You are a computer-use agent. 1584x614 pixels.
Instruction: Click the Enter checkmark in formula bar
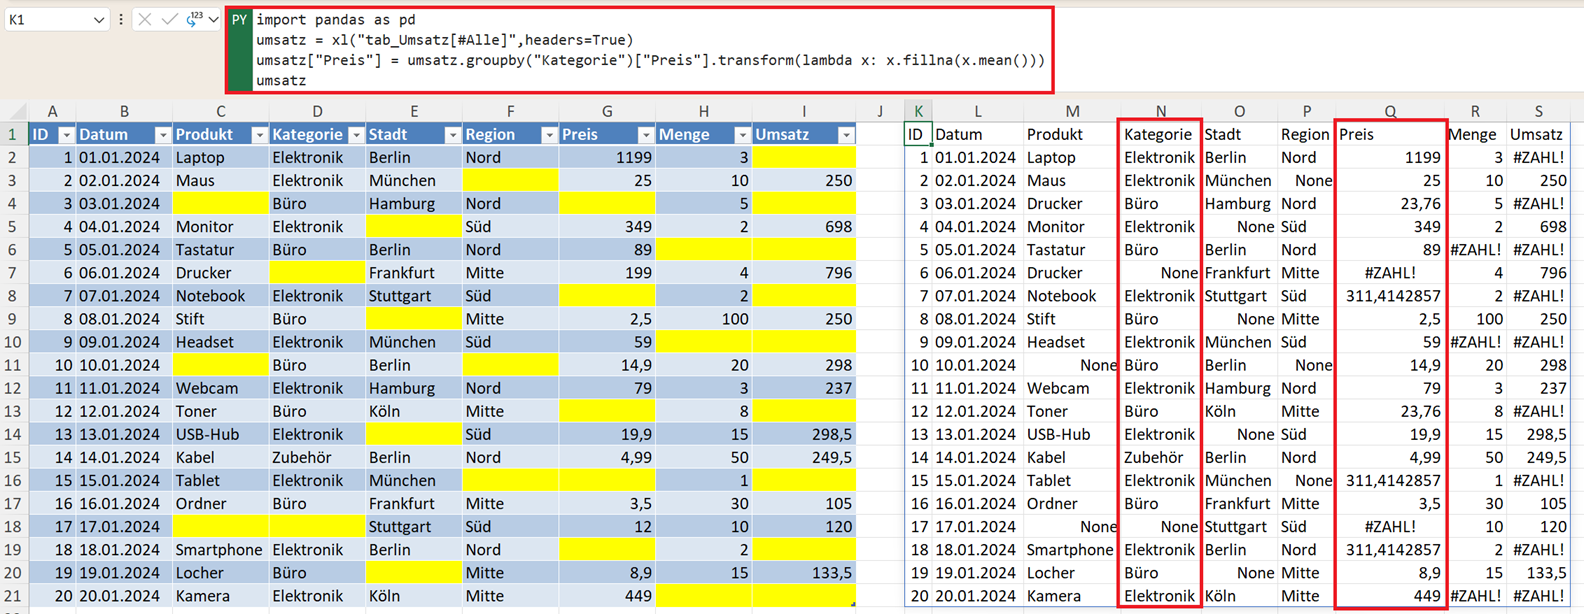click(169, 20)
